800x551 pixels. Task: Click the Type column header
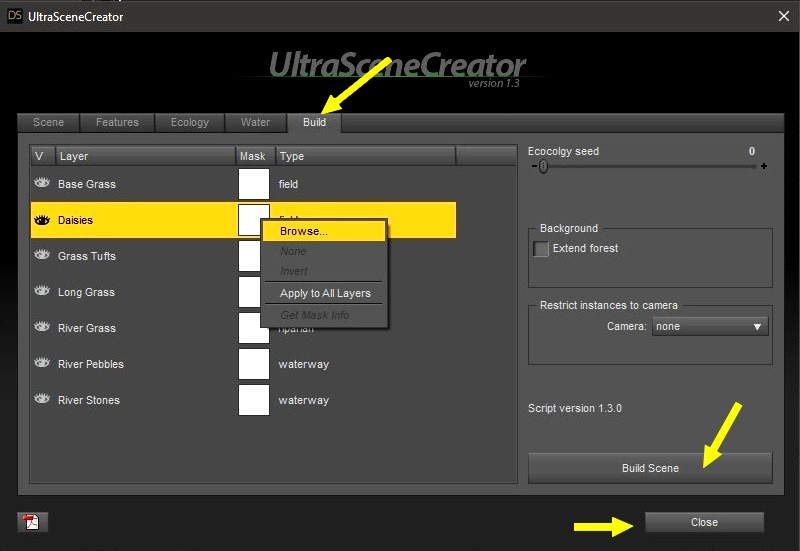pyautogui.click(x=365, y=156)
